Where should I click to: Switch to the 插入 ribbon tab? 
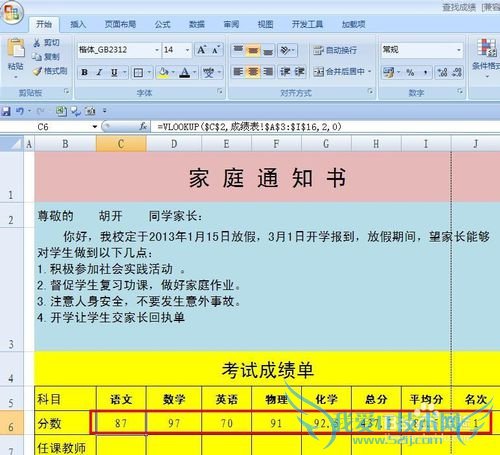[78, 24]
